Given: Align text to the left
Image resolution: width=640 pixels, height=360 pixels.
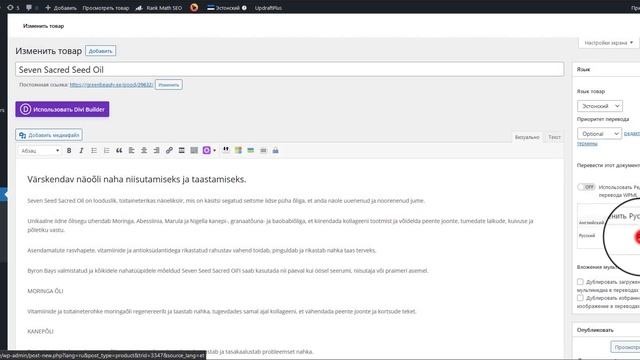Looking at the screenshot, I should coord(131,151).
